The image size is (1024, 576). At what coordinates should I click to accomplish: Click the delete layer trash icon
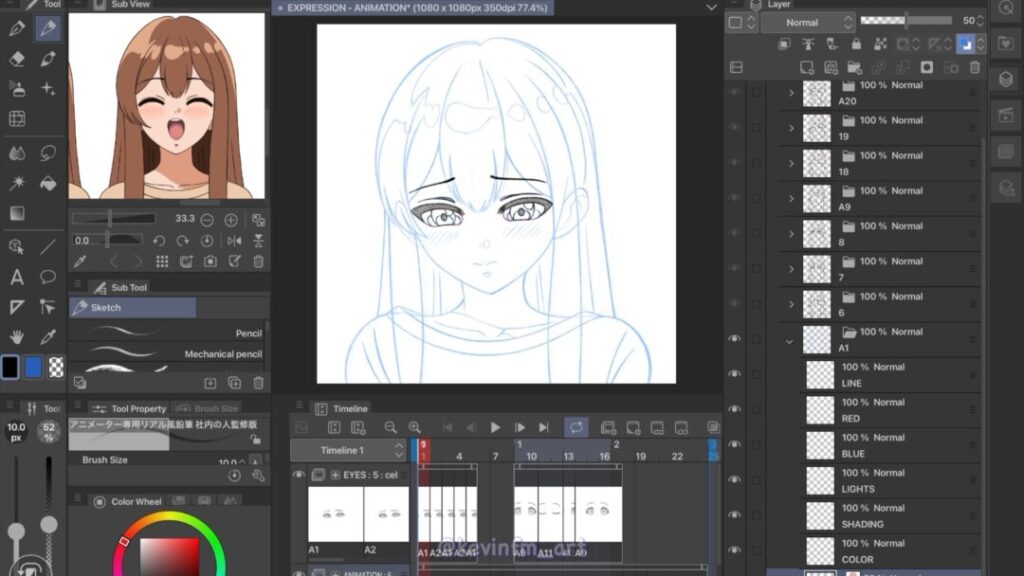[976, 67]
